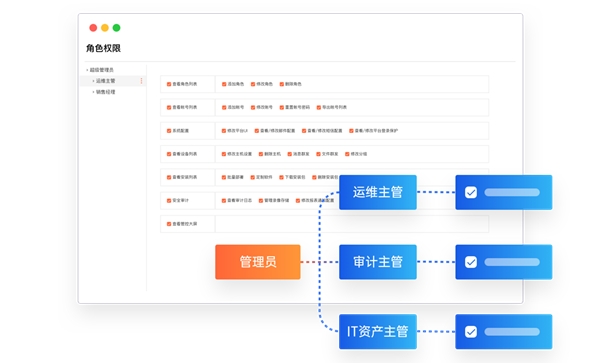This screenshot has width=600, height=363.
Task: Uncheck the 修改账号 permission
Action: 253,107
